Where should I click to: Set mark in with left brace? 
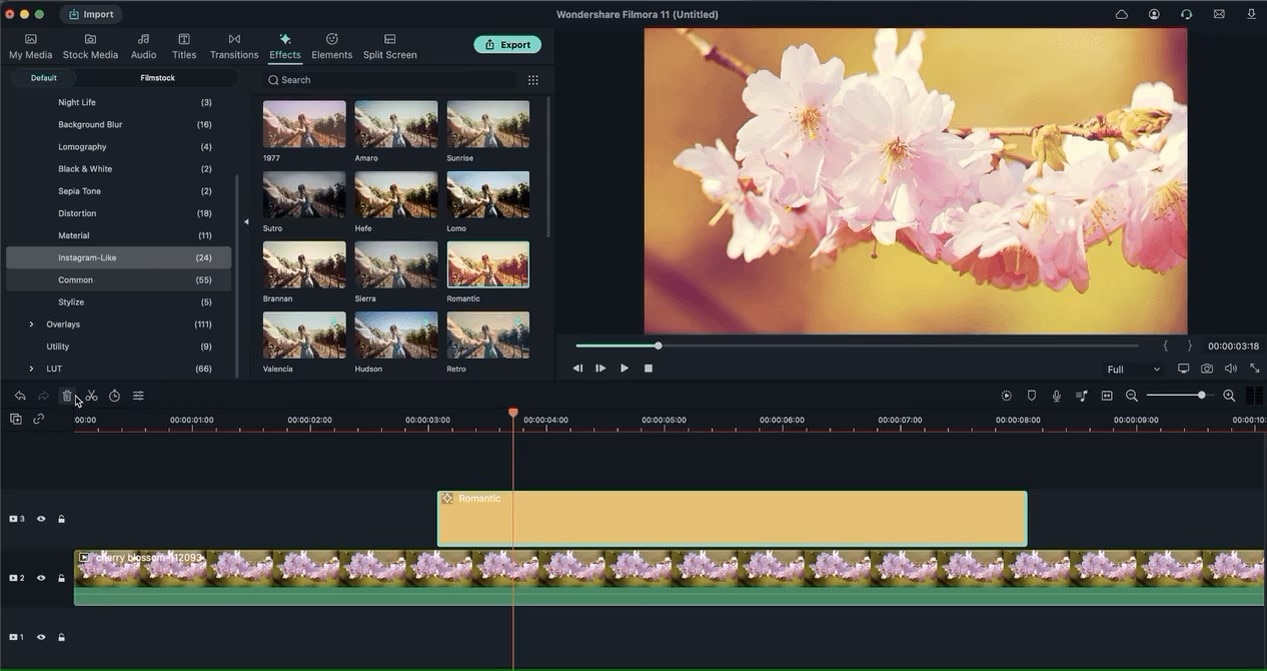pyautogui.click(x=1165, y=346)
